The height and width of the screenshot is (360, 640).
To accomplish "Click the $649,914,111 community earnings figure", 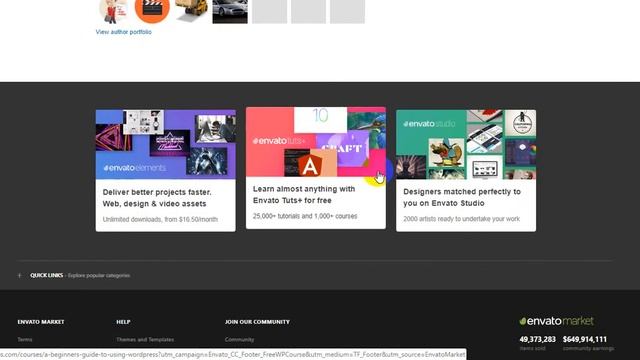I will tap(584, 340).
